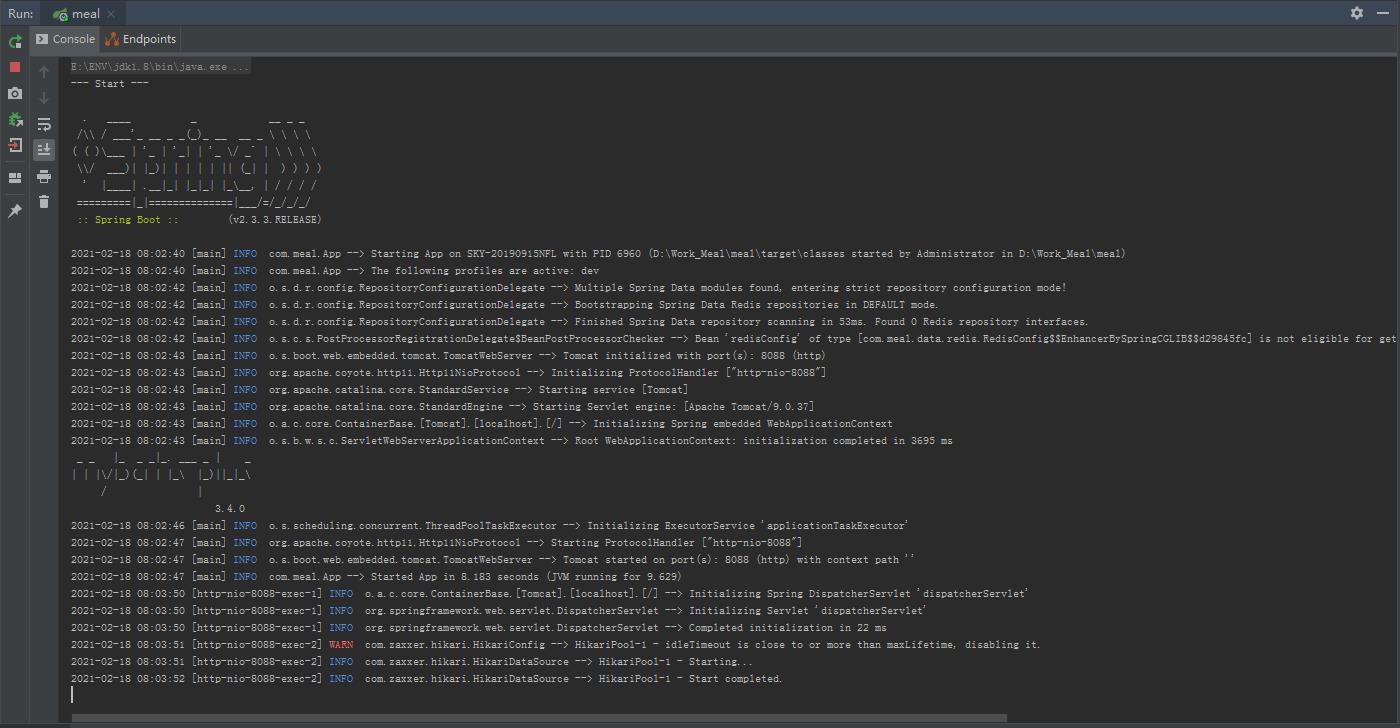
Task: Stop the running meal process
Action: pyautogui.click(x=15, y=67)
